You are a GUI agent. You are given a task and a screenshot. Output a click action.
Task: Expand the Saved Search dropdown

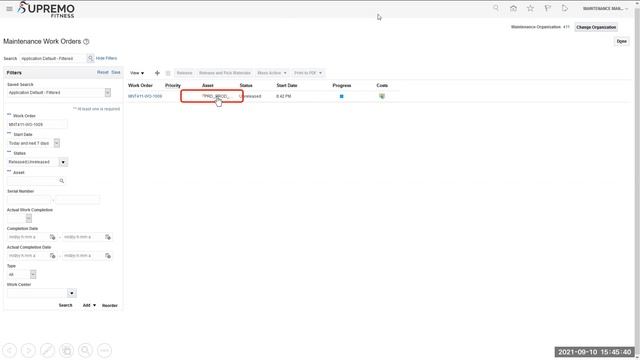108,93
